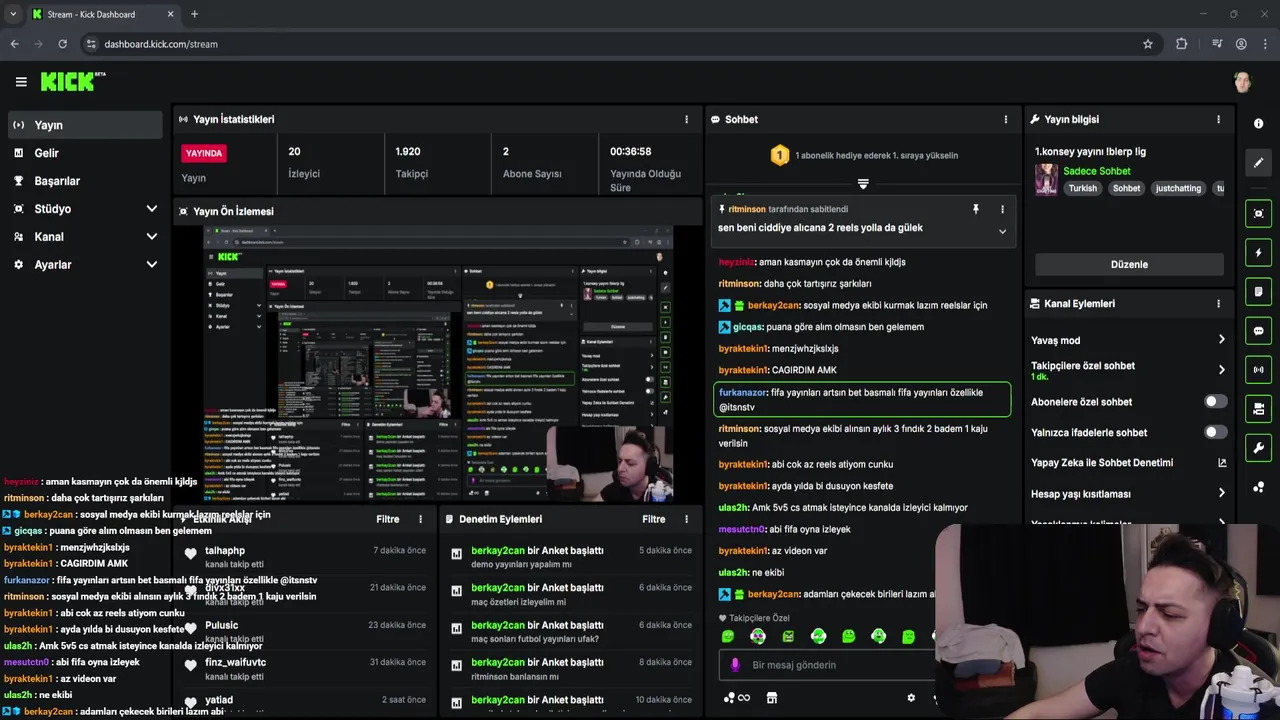This screenshot has width=1280, height=720.
Task: Open the browser tab search dropdown
Action: click(x=12, y=14)
